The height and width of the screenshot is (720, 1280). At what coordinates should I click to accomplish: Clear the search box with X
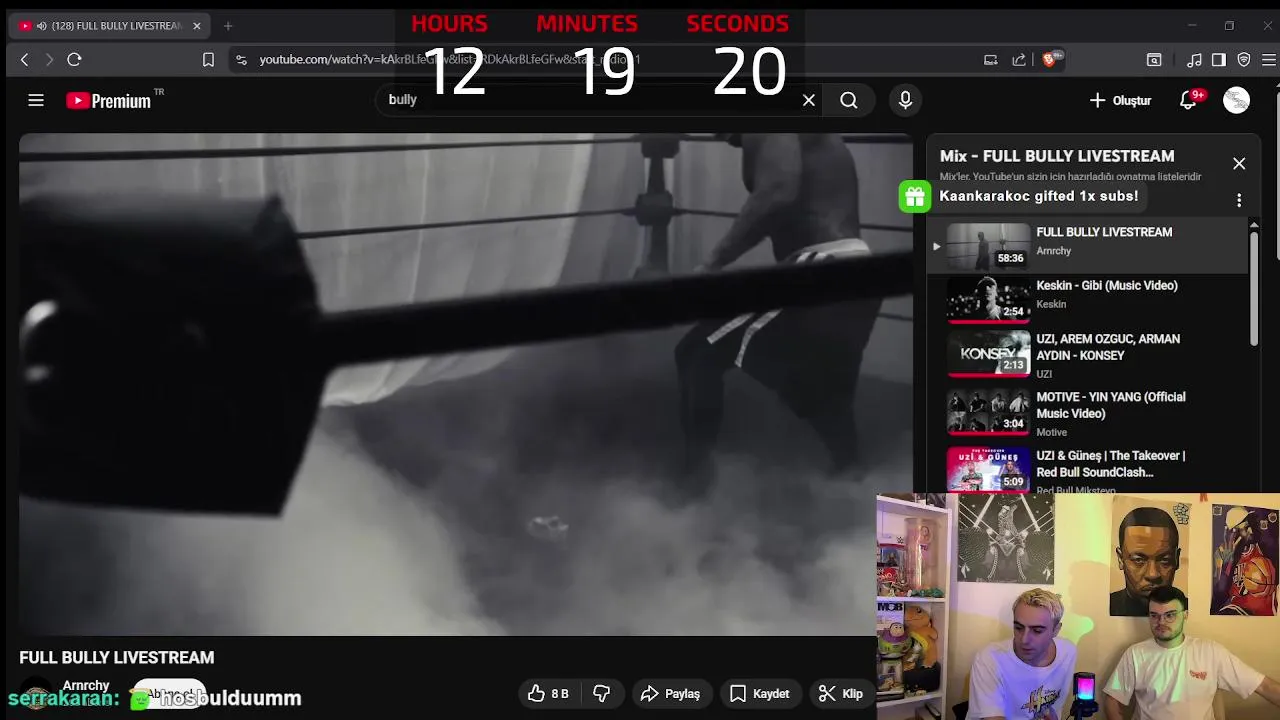coord(809,100)
